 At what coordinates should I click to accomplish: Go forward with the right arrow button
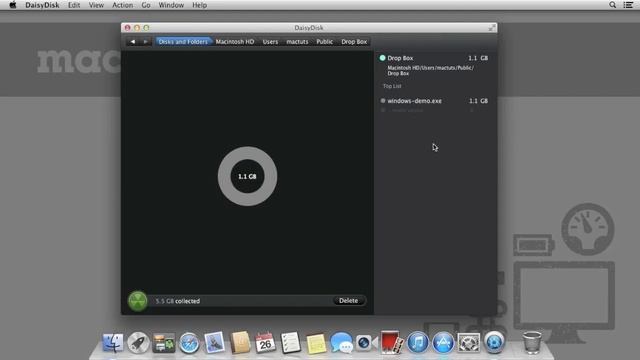145,42
